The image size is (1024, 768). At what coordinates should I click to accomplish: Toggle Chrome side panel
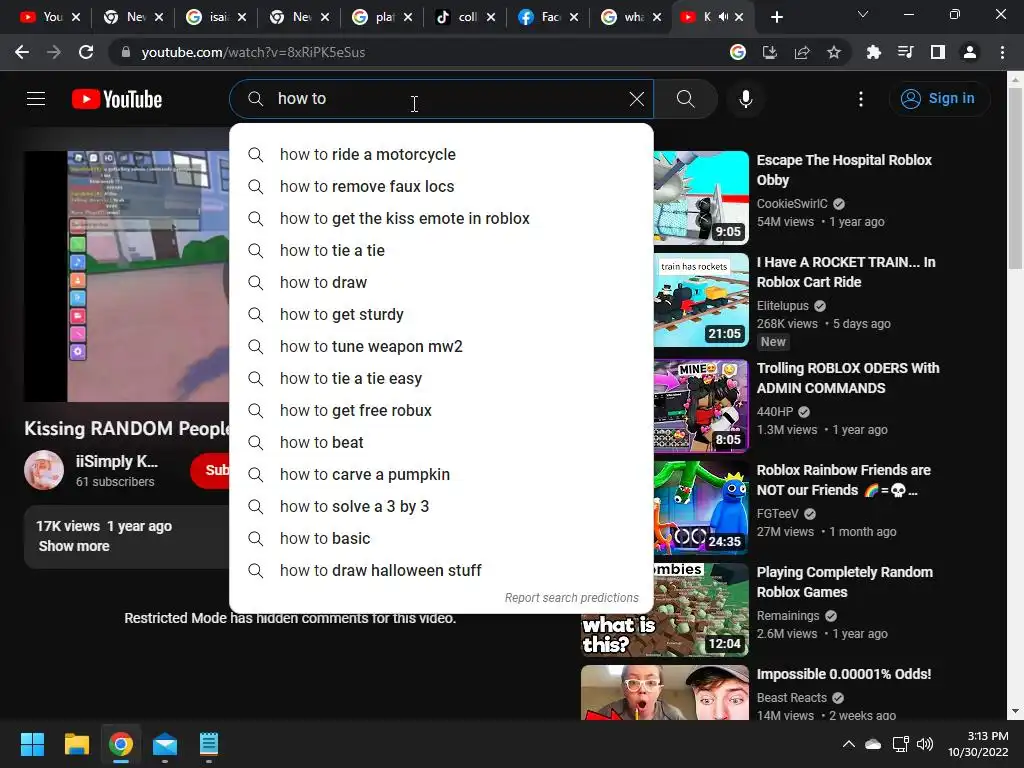click(x=938, y=52)
